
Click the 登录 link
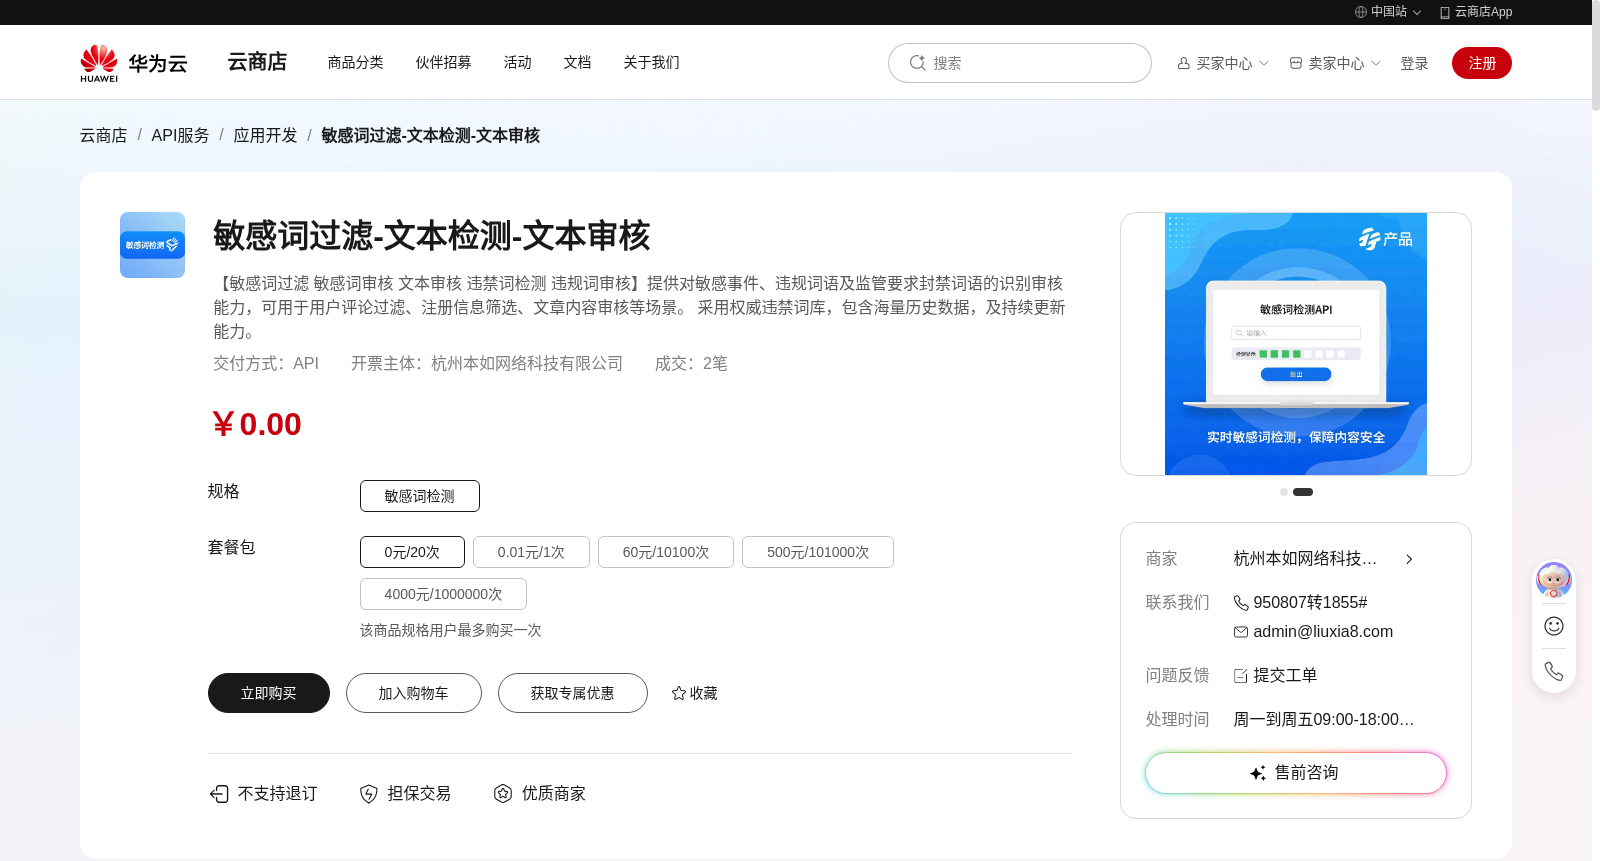1414,63
